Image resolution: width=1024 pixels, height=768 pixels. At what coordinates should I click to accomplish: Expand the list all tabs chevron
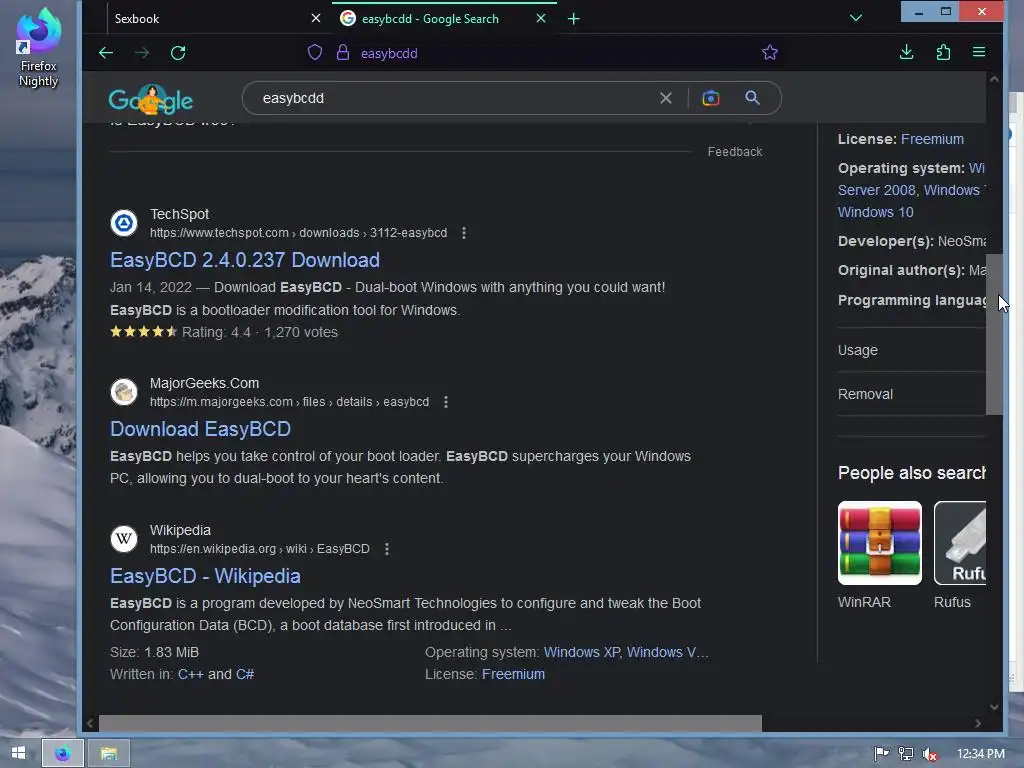[856, 18]
